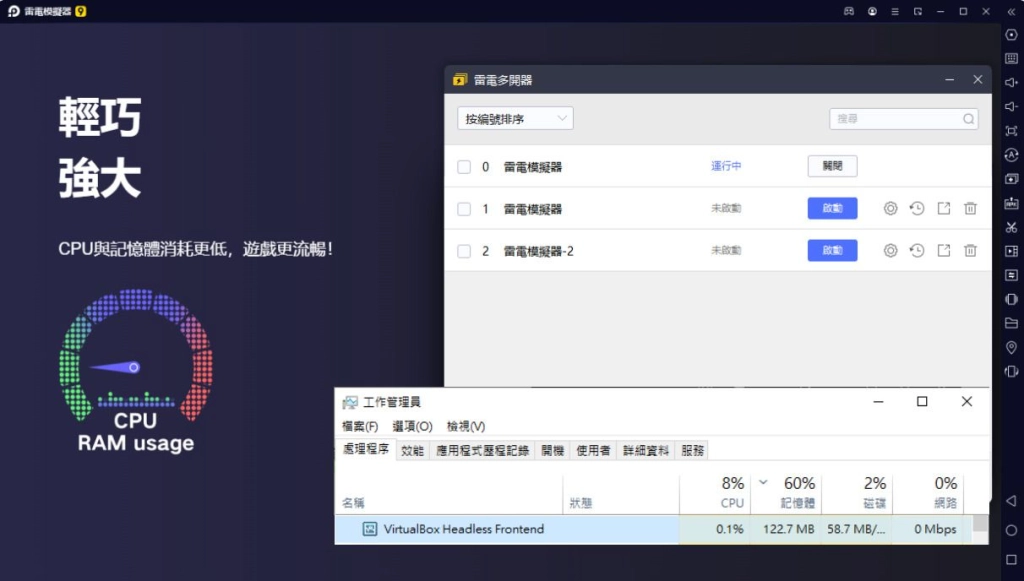Open shared folder icon in sidebar
The image size is (1024, 581).
pos(1011,323)
